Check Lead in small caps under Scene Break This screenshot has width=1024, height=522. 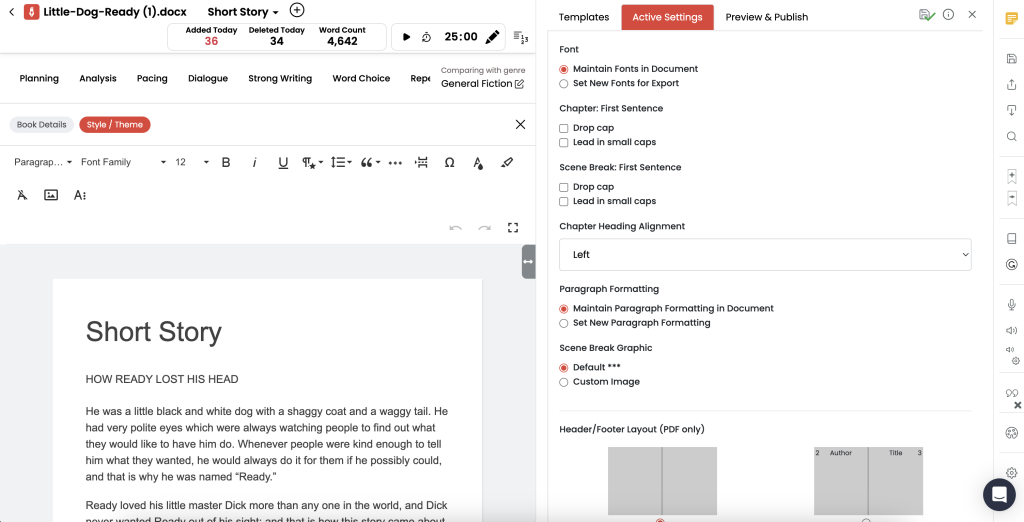tap(564, 201)
